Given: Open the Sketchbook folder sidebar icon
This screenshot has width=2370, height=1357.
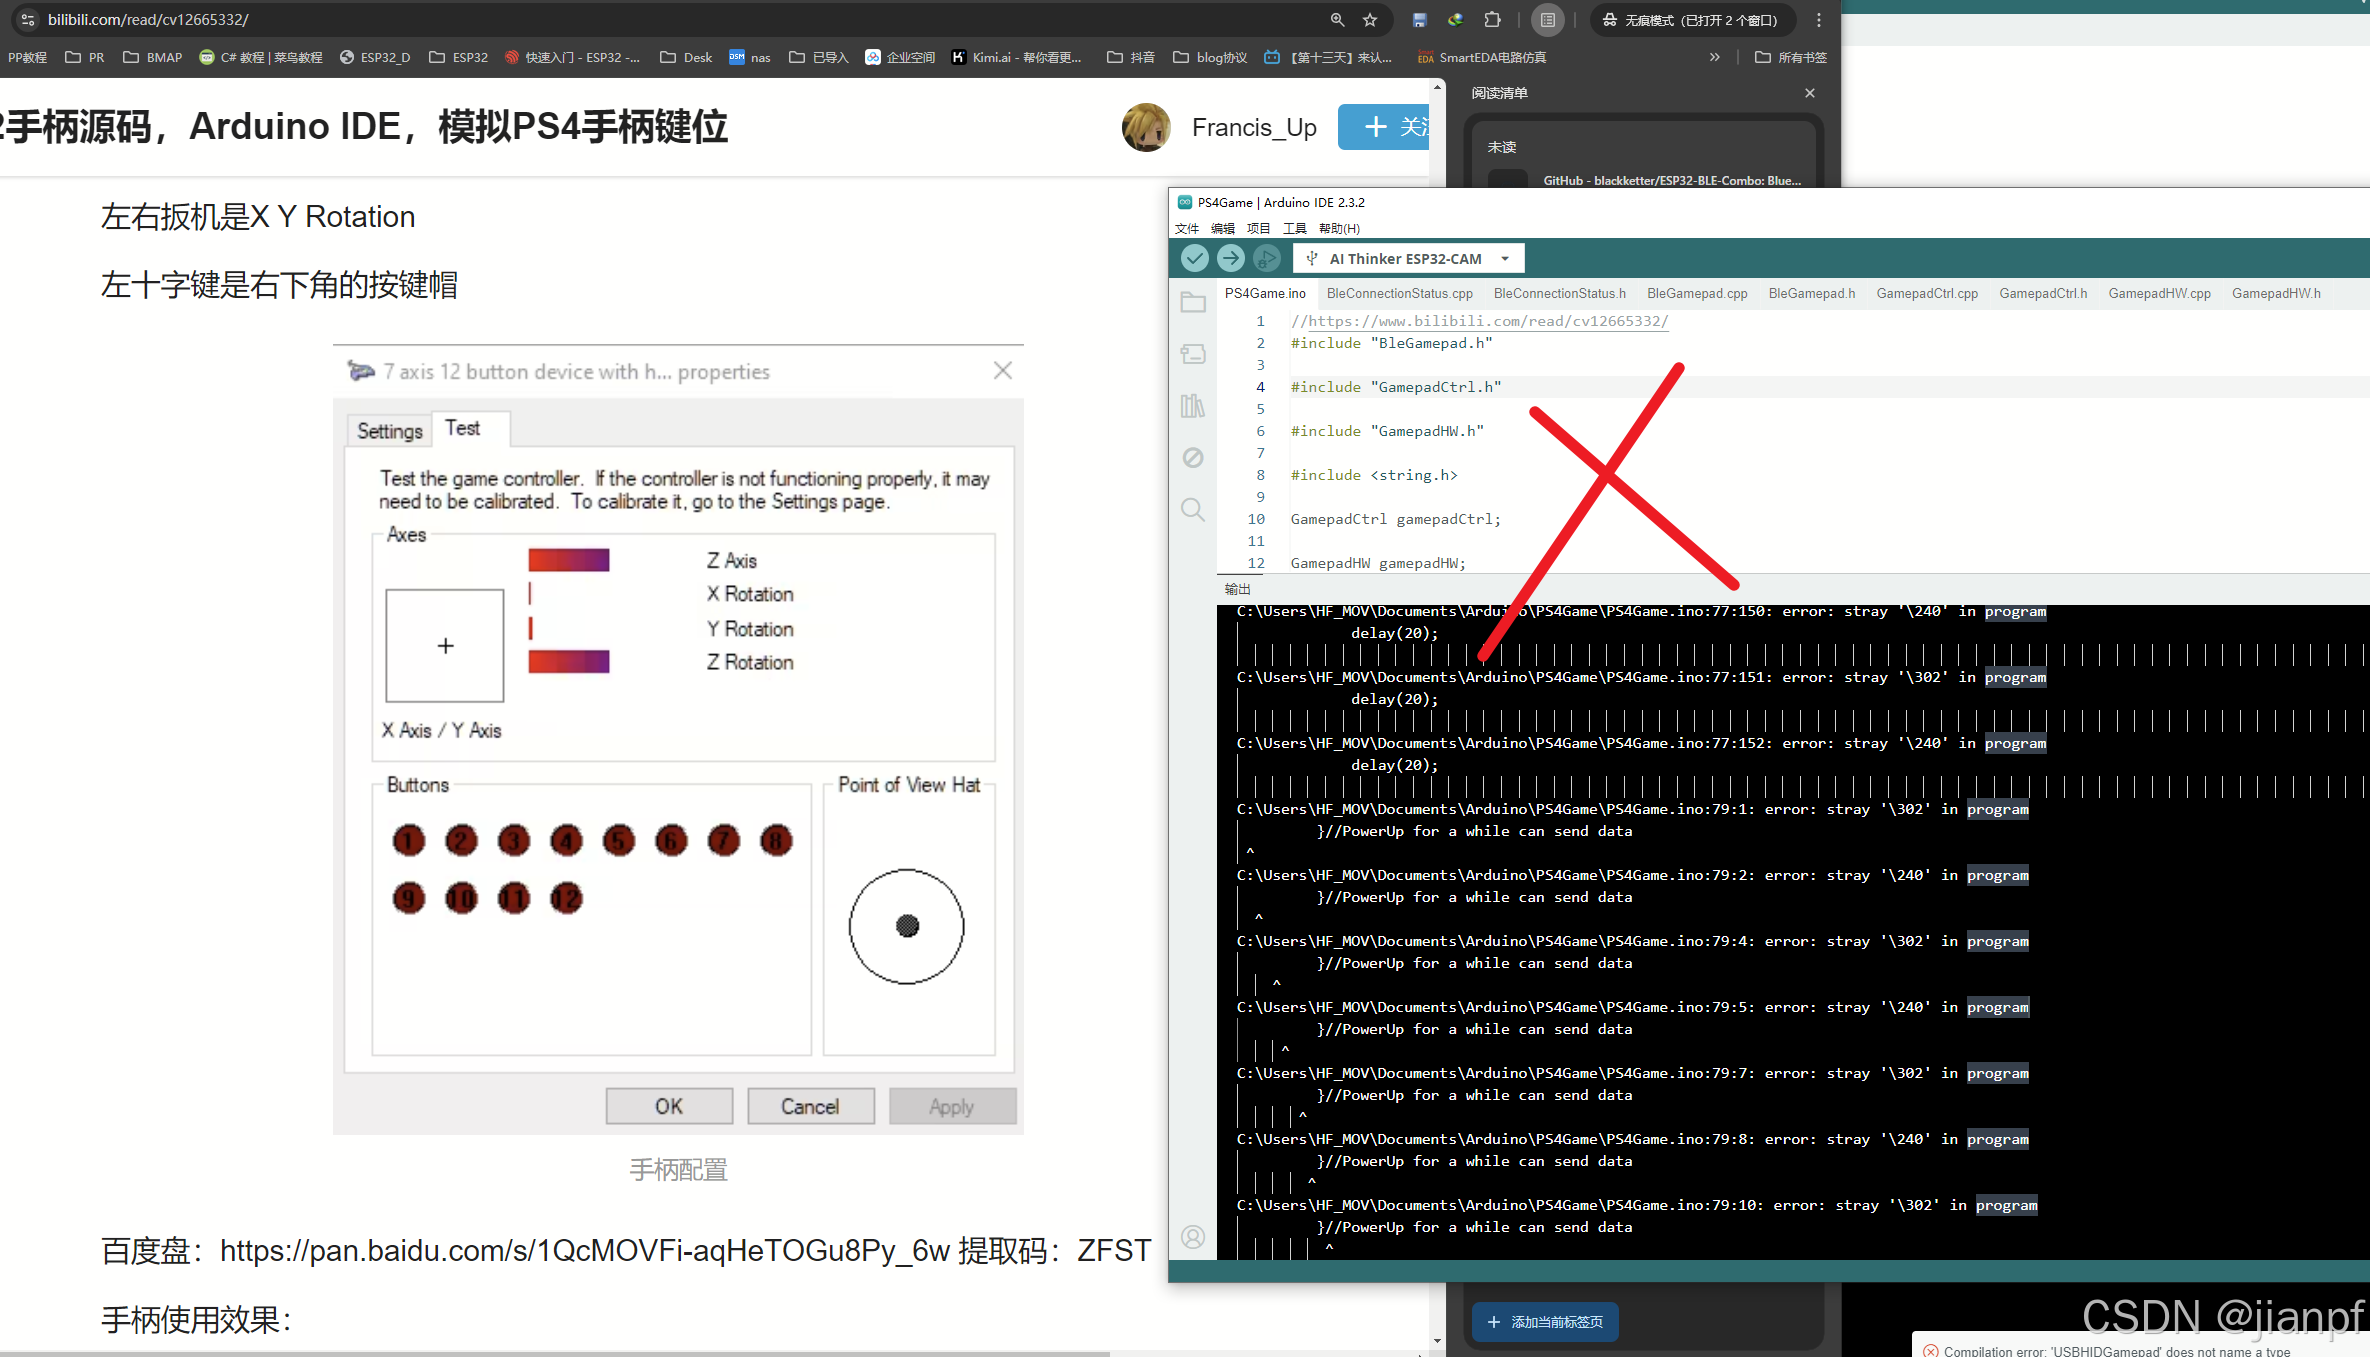Looking at the screenshot, I should click(1193, 303).
